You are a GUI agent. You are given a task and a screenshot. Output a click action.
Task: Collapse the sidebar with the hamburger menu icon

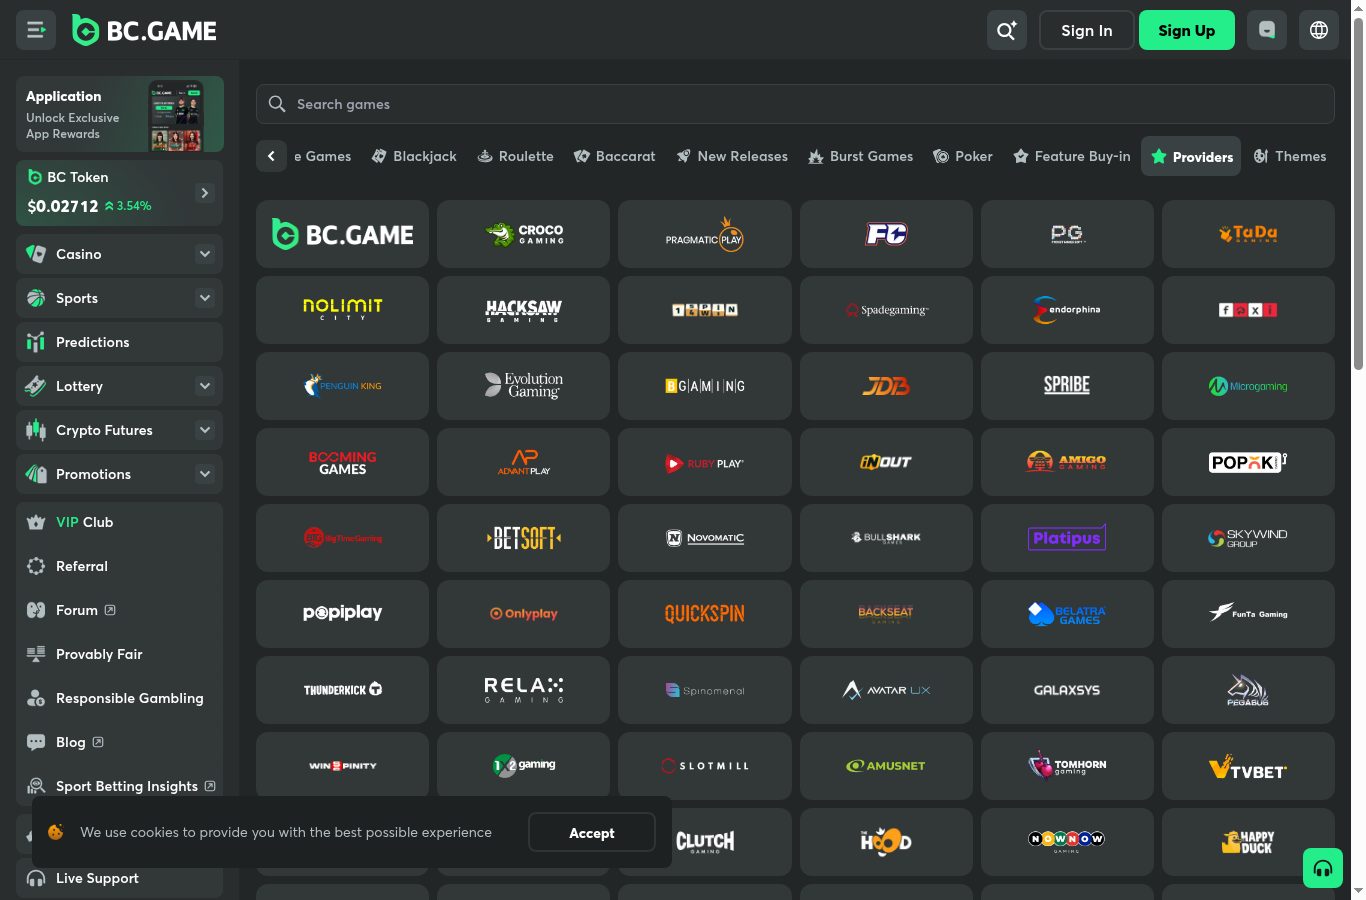(36, 30)
